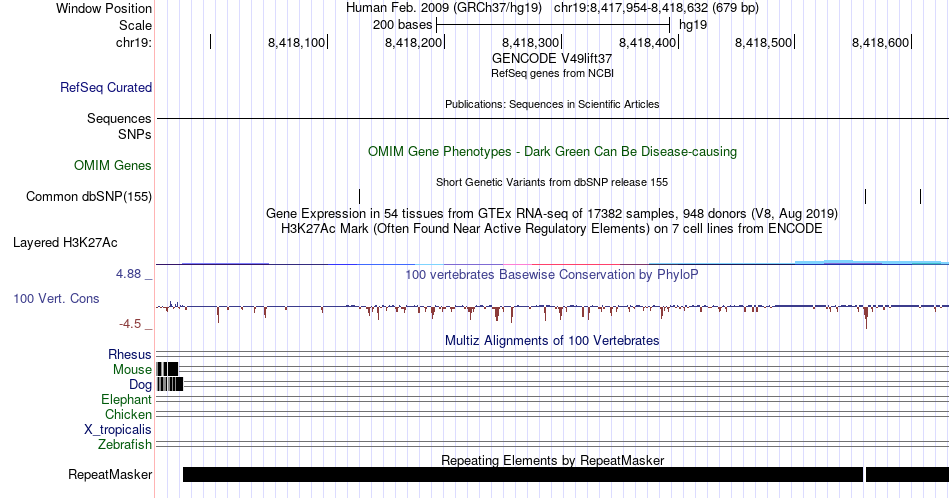Viewport: 950px width, 498px height.
Task: Click the GENCODE V49lift37 track title
Action: [x=551, y=59]
